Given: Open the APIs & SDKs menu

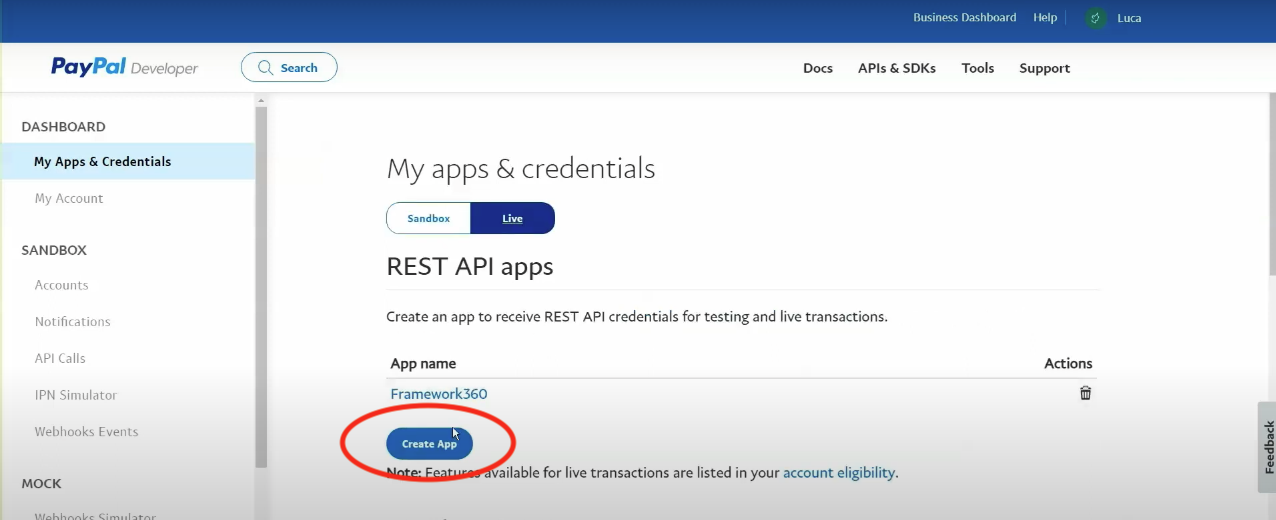Looking at the screenshot, I should coord(896,68).
